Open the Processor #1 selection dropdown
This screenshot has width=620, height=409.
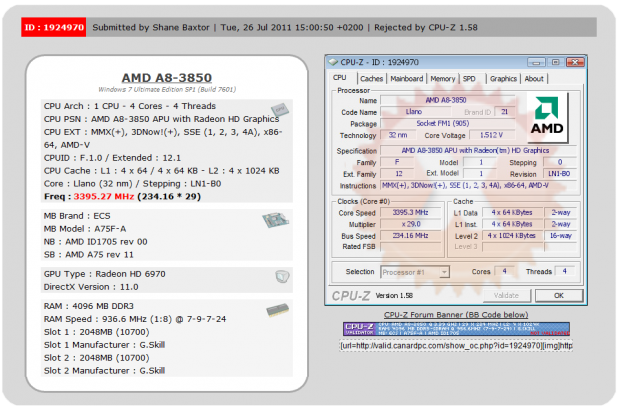(444, 272)
